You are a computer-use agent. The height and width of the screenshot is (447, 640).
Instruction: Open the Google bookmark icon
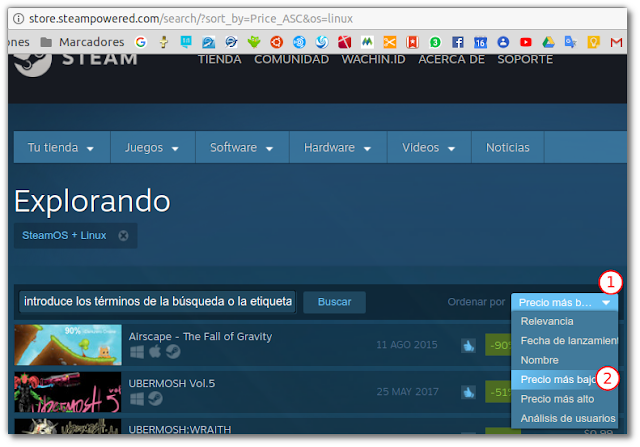pyautogui.click(x=141, y=42)
